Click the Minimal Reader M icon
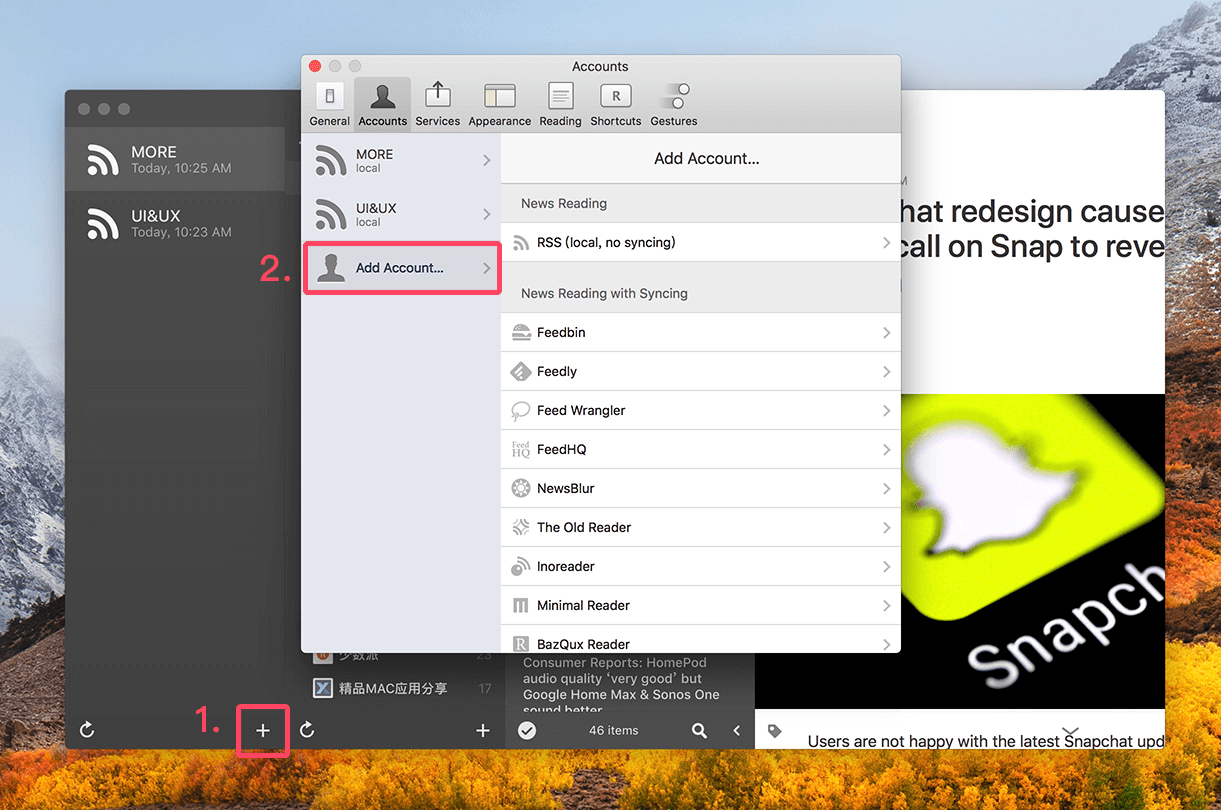1221x810 pixels. 520,605
